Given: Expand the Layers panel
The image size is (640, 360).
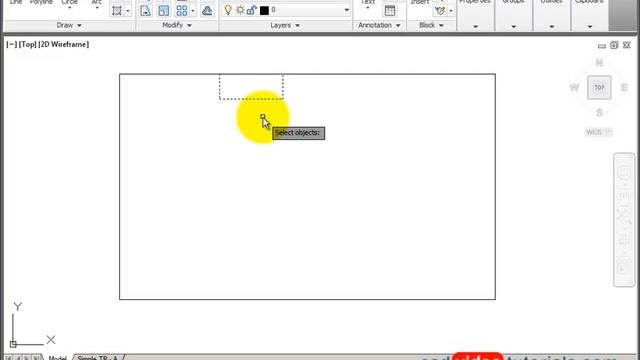Looking at the screenshot, I should pos(285,25).
